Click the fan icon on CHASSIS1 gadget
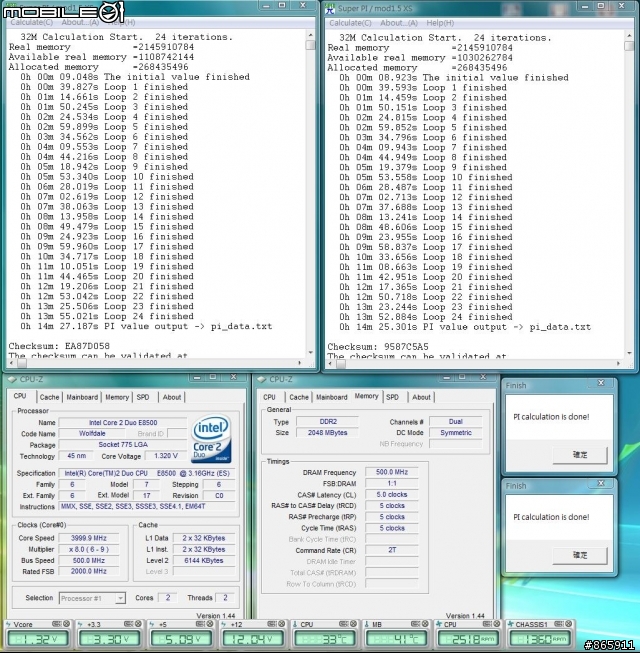This screenshot has height=653, width=640. tap(511, 624)
